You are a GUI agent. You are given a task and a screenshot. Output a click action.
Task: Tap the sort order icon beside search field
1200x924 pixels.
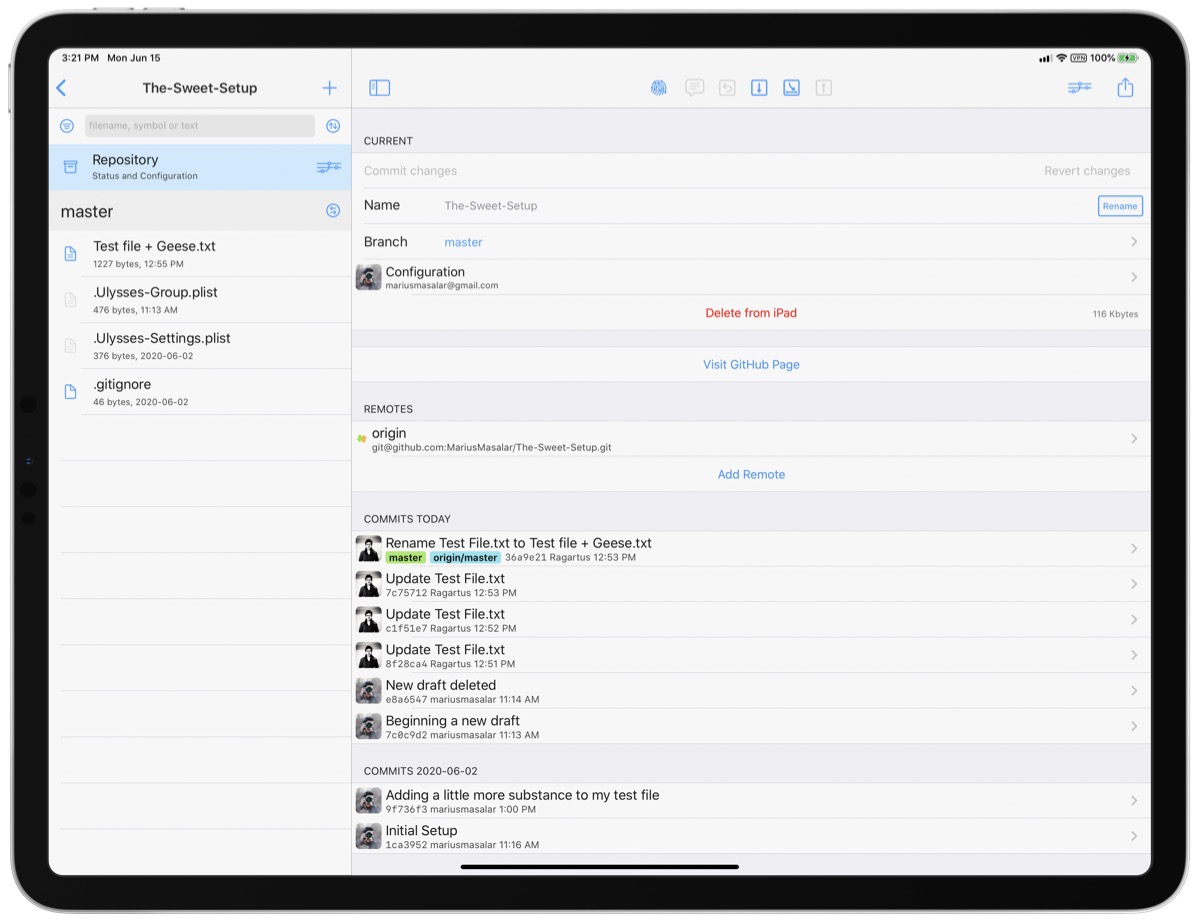point(333,126)
